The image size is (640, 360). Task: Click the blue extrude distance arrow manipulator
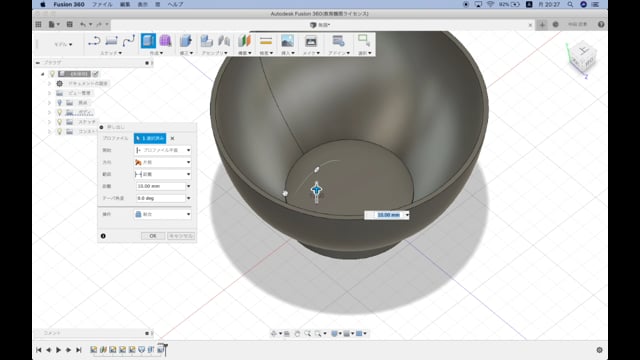point(316,190)
